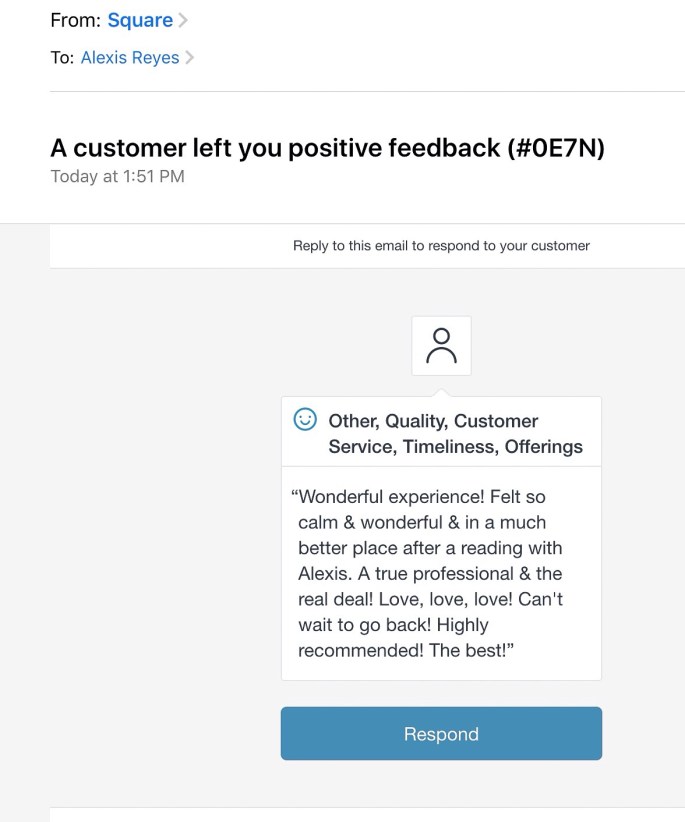Click the feedback ID #0E7N in subject
685x822 pixels.
click(556, 148)
